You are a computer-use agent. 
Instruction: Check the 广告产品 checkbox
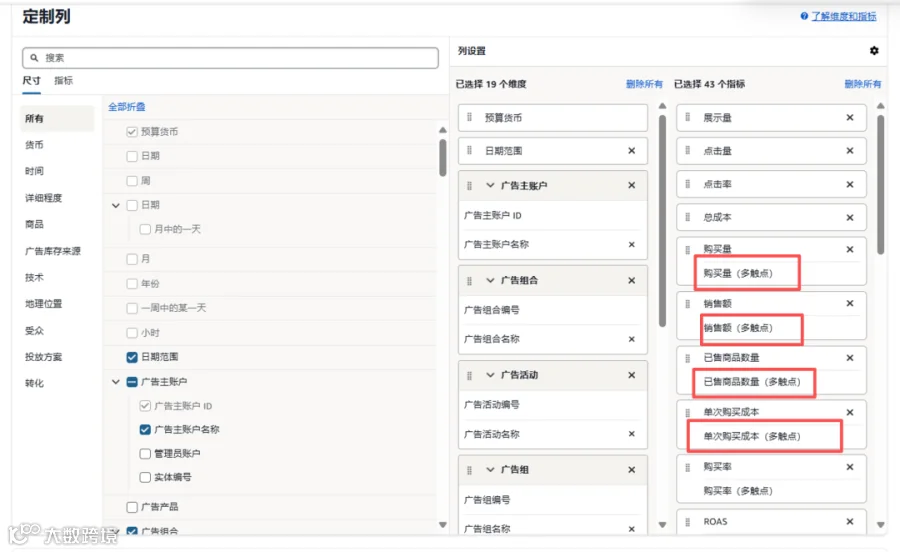132,507
